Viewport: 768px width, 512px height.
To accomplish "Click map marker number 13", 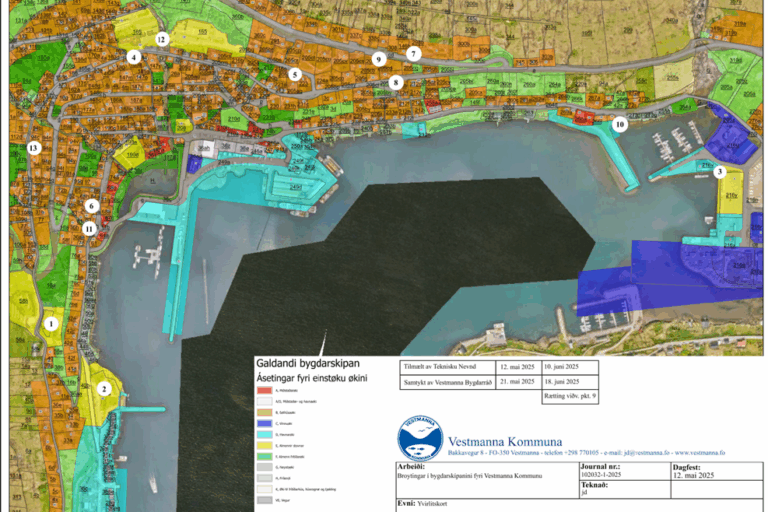I will point(34,148).
